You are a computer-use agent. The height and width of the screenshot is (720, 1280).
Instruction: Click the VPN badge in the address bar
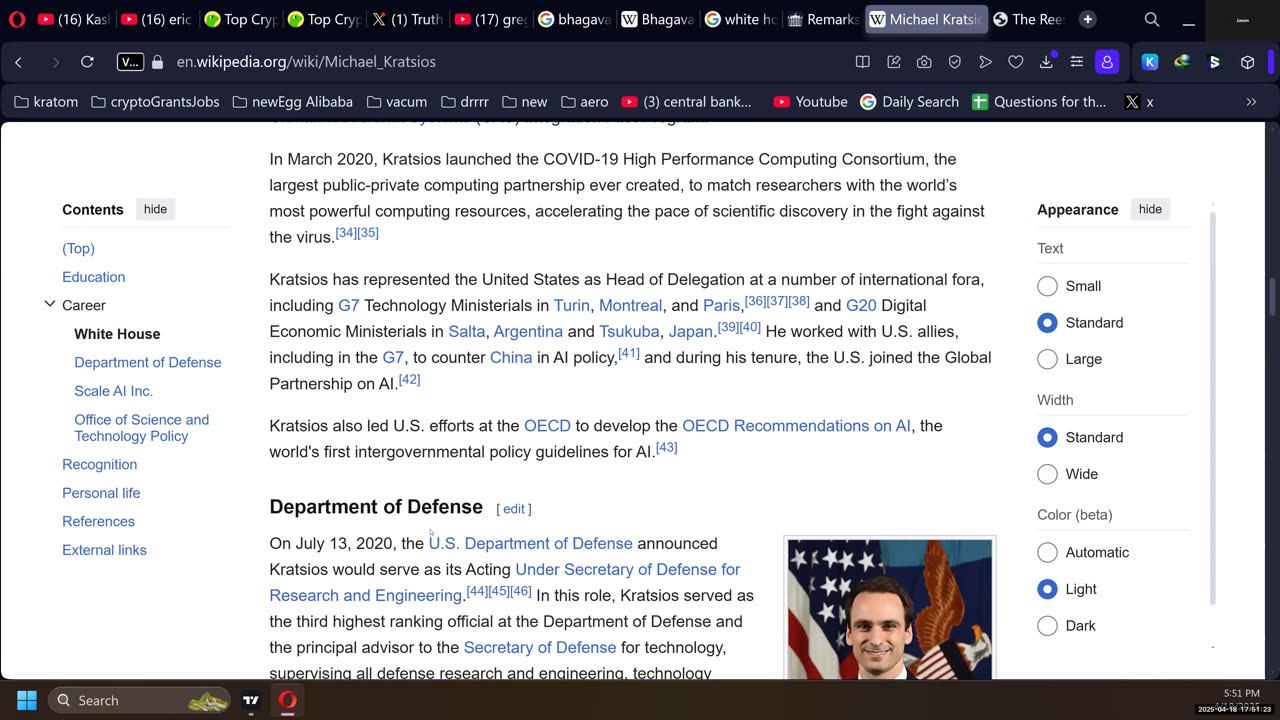pos(130,62)
